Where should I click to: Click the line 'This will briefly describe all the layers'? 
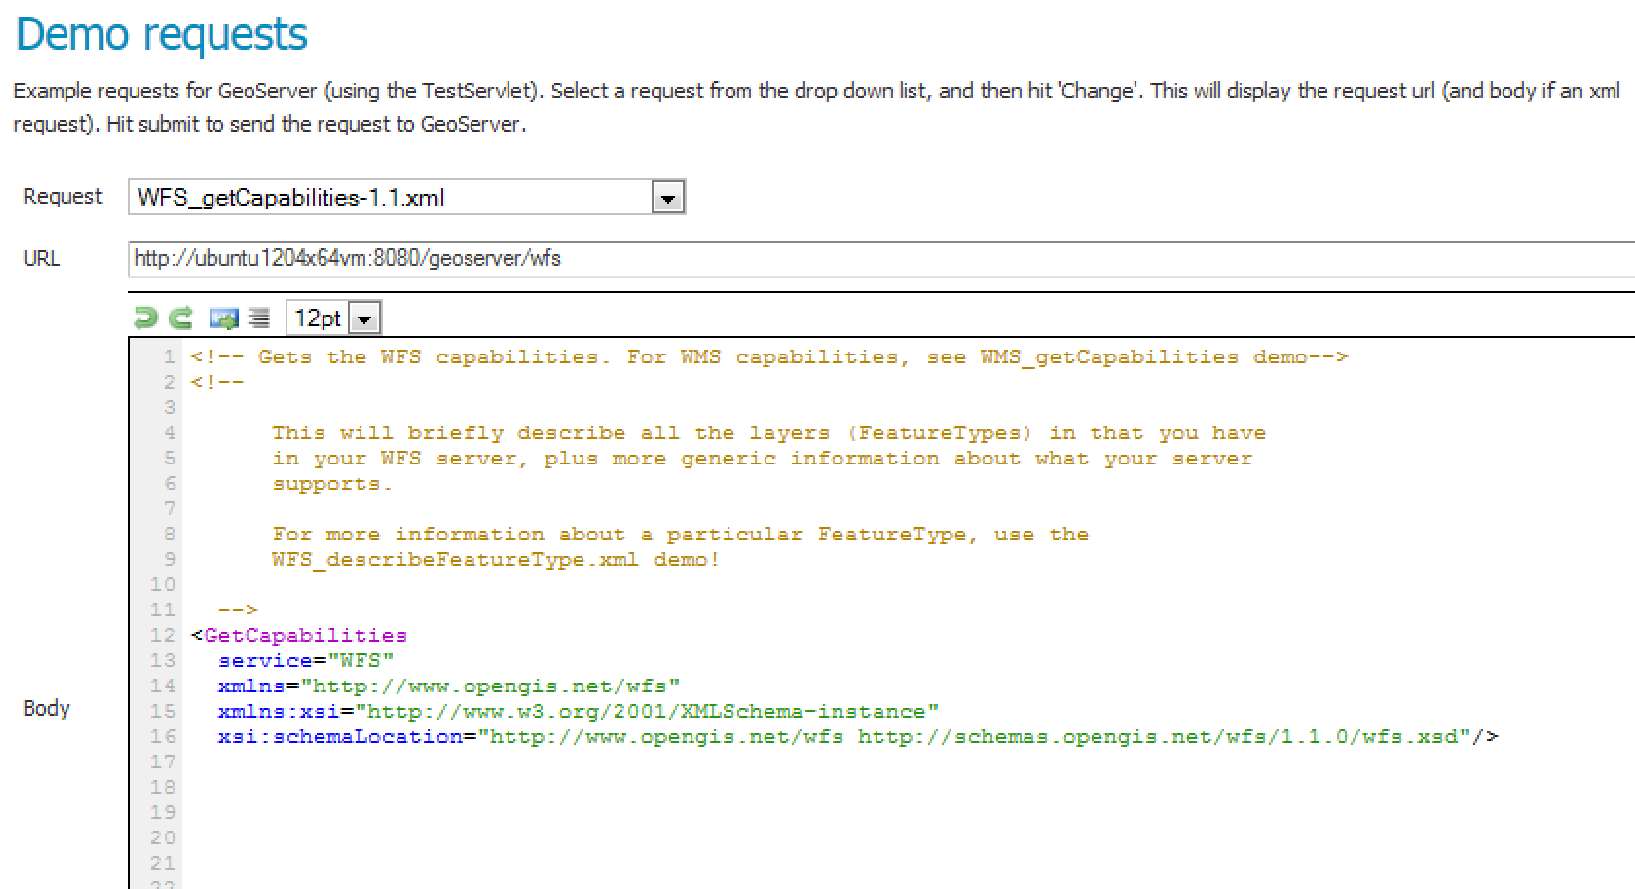769,433
